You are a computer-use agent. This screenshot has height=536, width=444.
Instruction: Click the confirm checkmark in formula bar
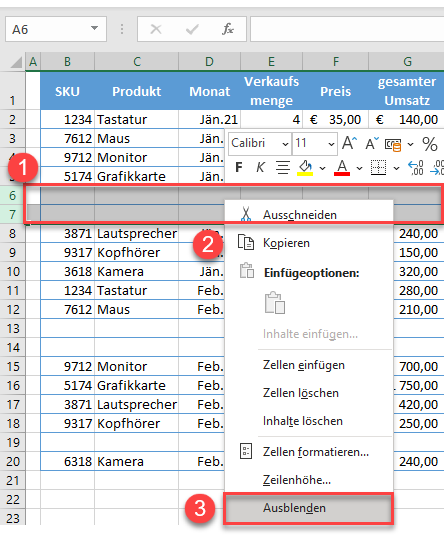[192, 29]
